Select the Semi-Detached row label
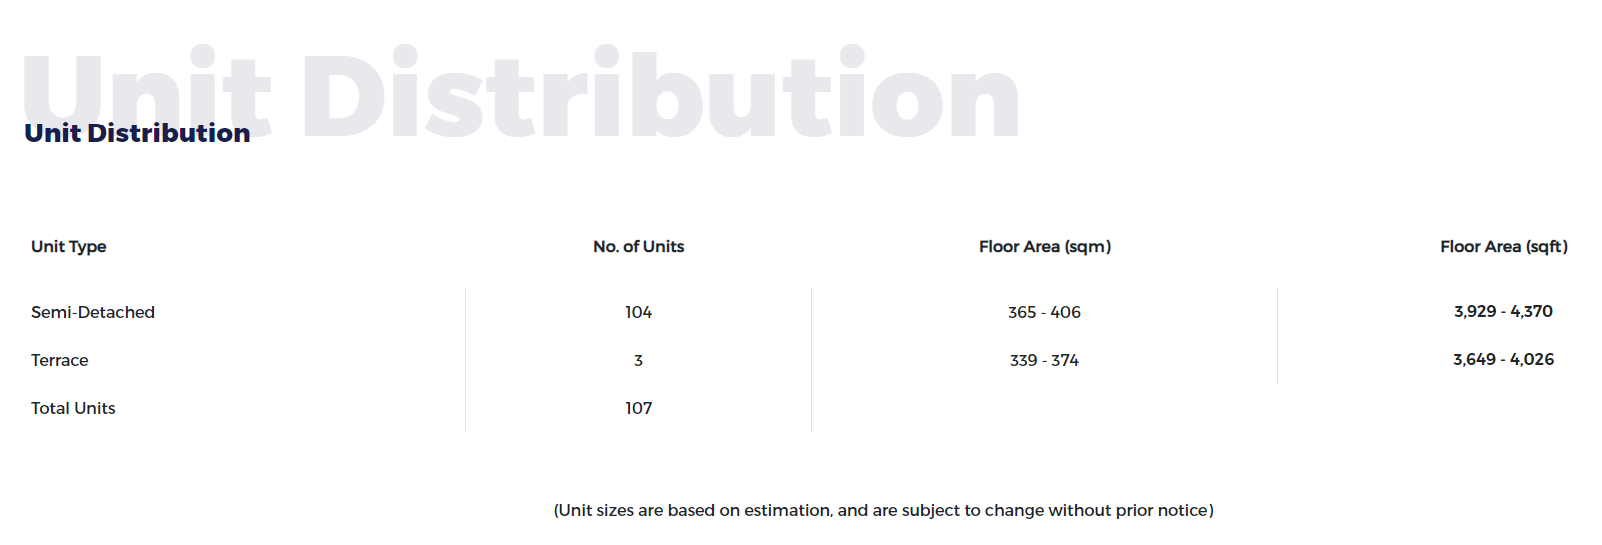This screenshot has width=1602, height=545. (x=93, y=312)
